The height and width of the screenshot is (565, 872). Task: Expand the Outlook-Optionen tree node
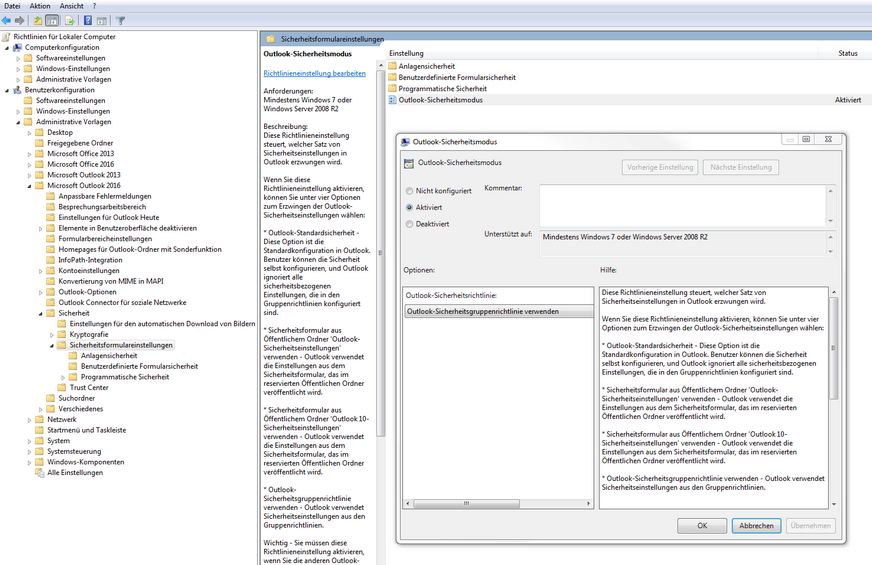[41, 293]
